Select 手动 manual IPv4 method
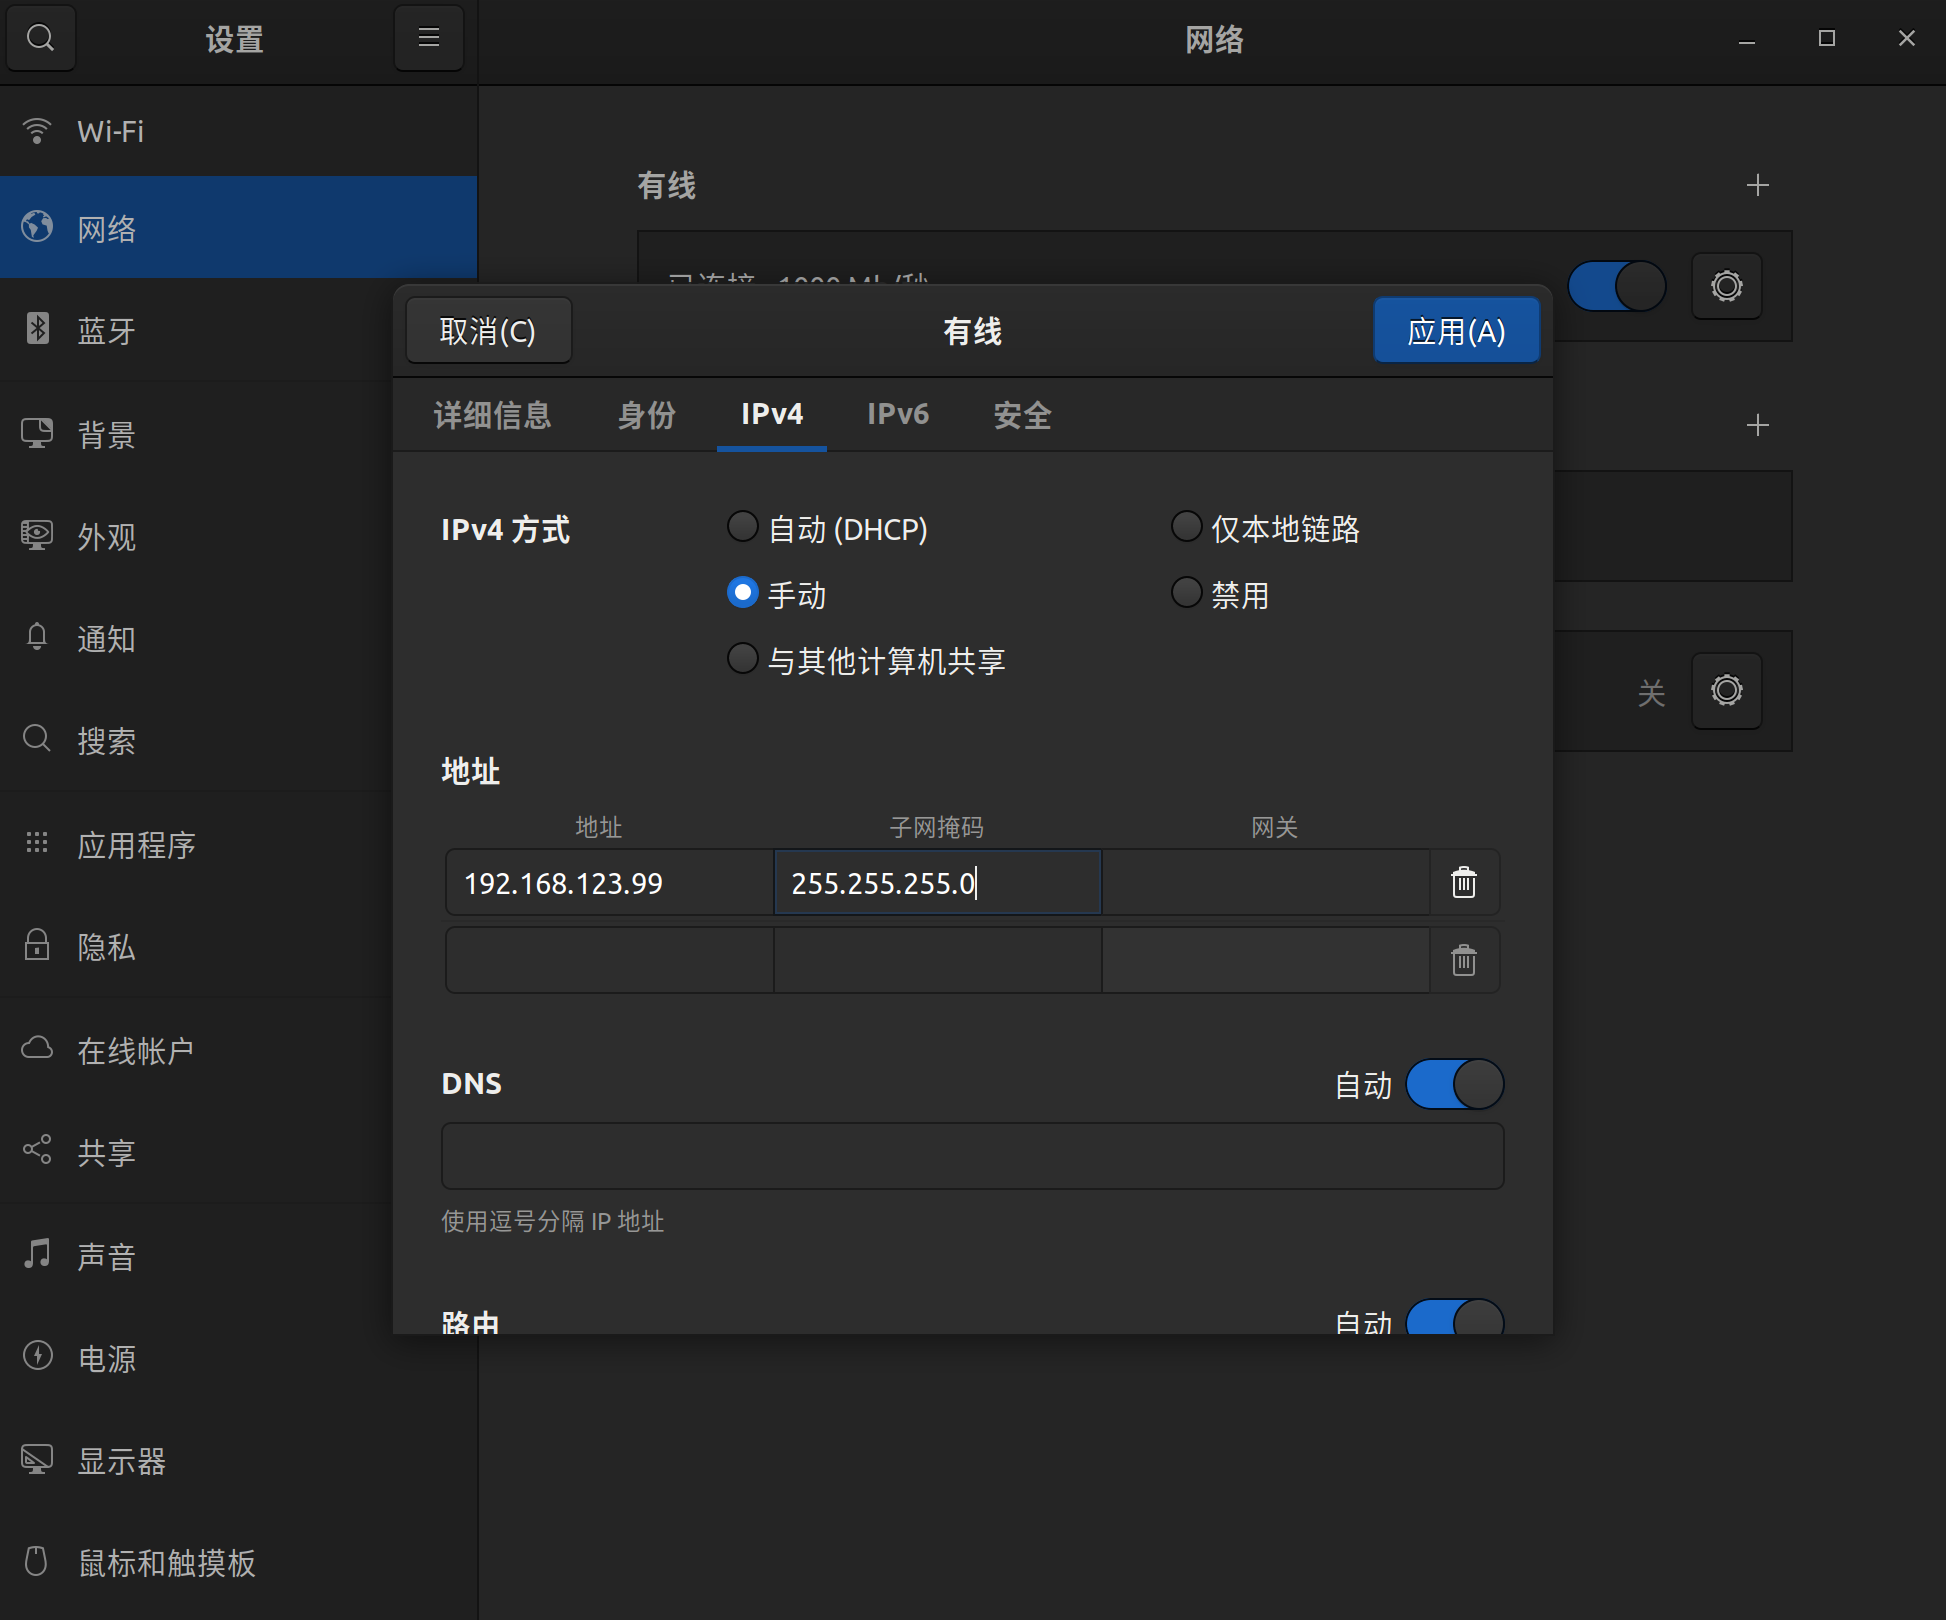Image resolution: width=1946 pixels, height=1620 pixels. 777,594
